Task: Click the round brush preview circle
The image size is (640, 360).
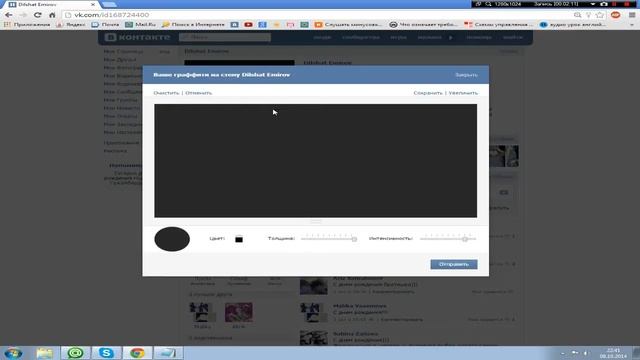Action: 172,239
